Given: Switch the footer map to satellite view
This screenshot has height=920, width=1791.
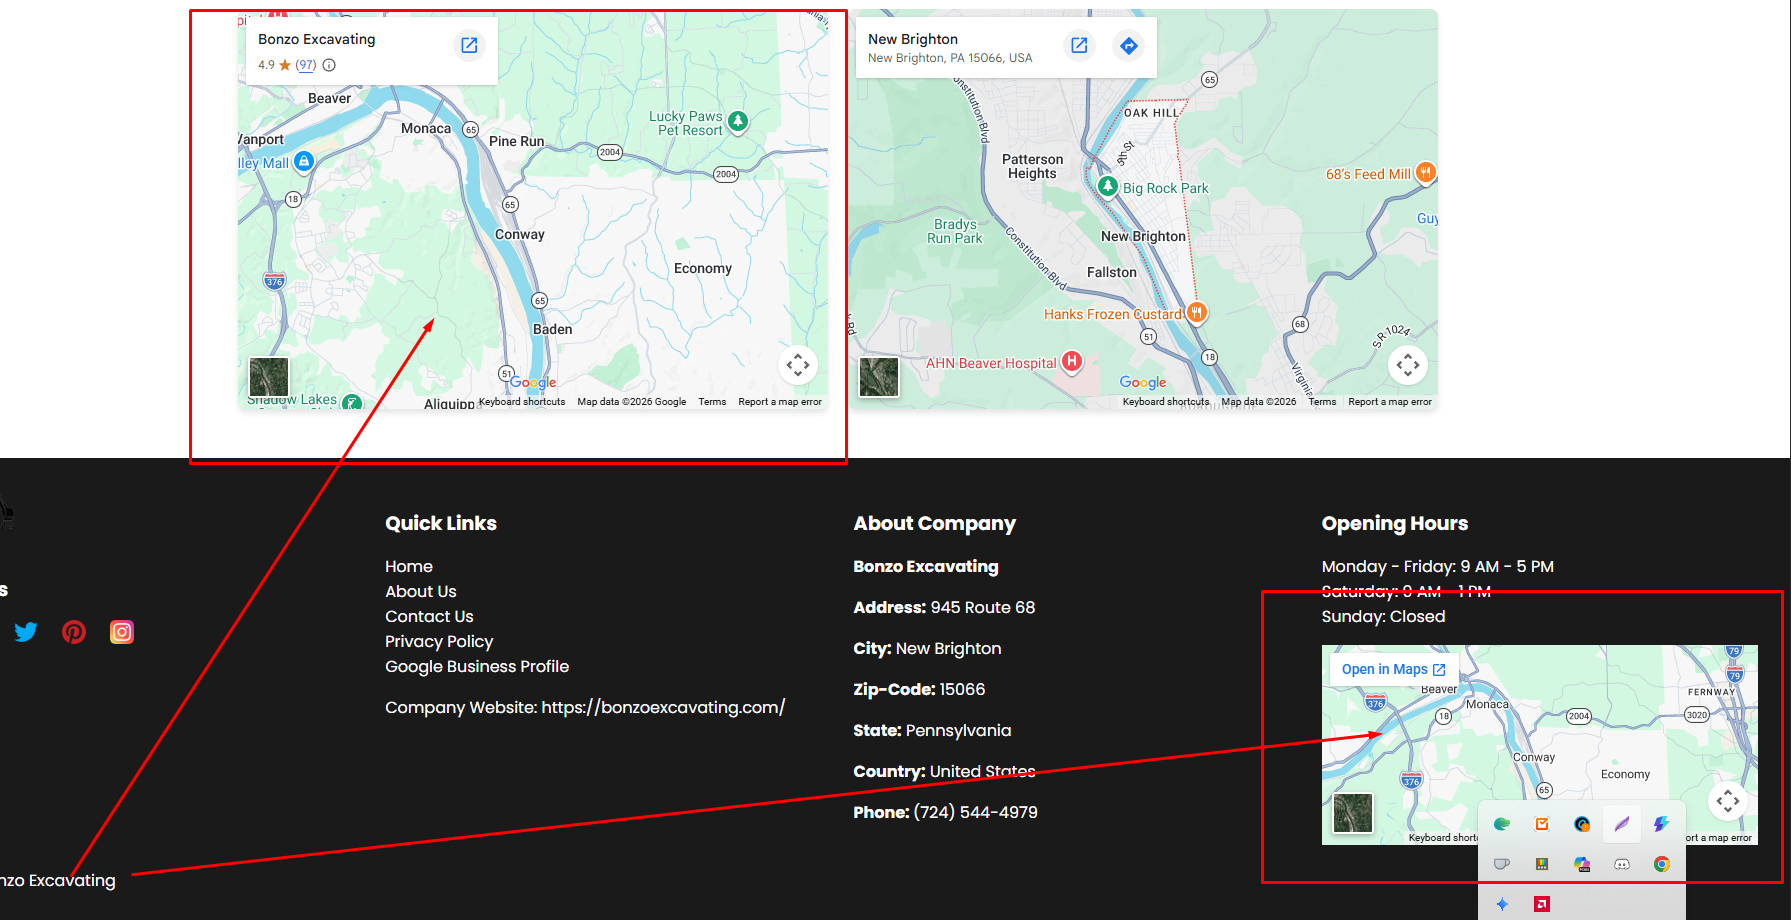Looking at the screenshot, I should 1353,813.
